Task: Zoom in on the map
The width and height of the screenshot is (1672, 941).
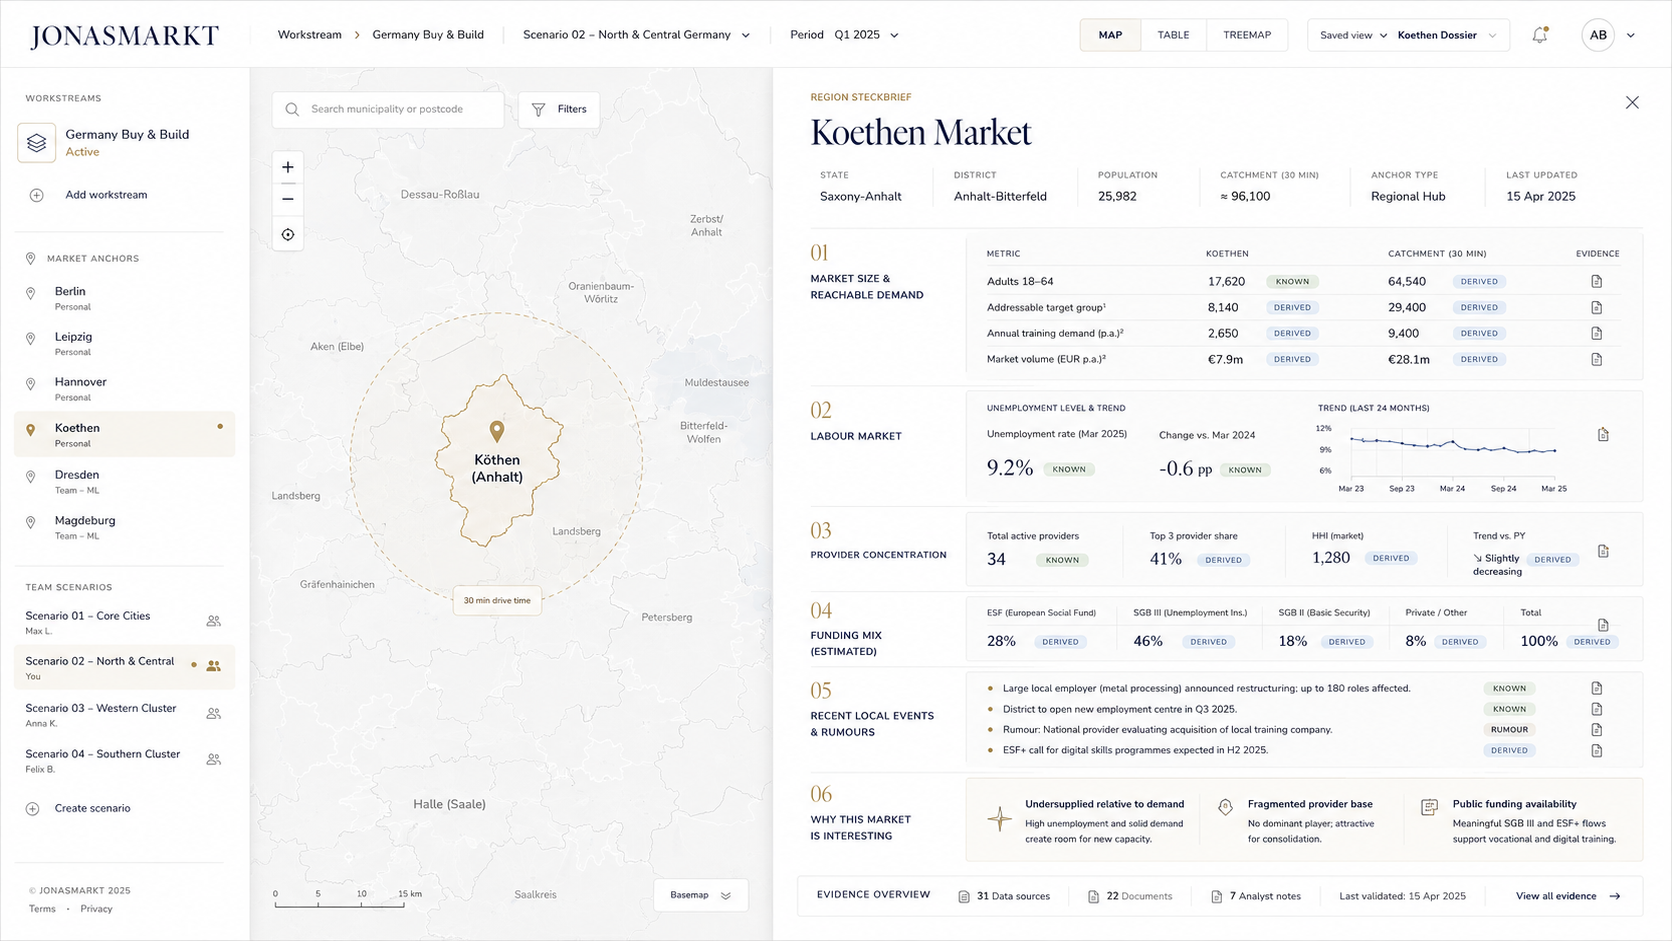Action: click(x=288, y=167)
